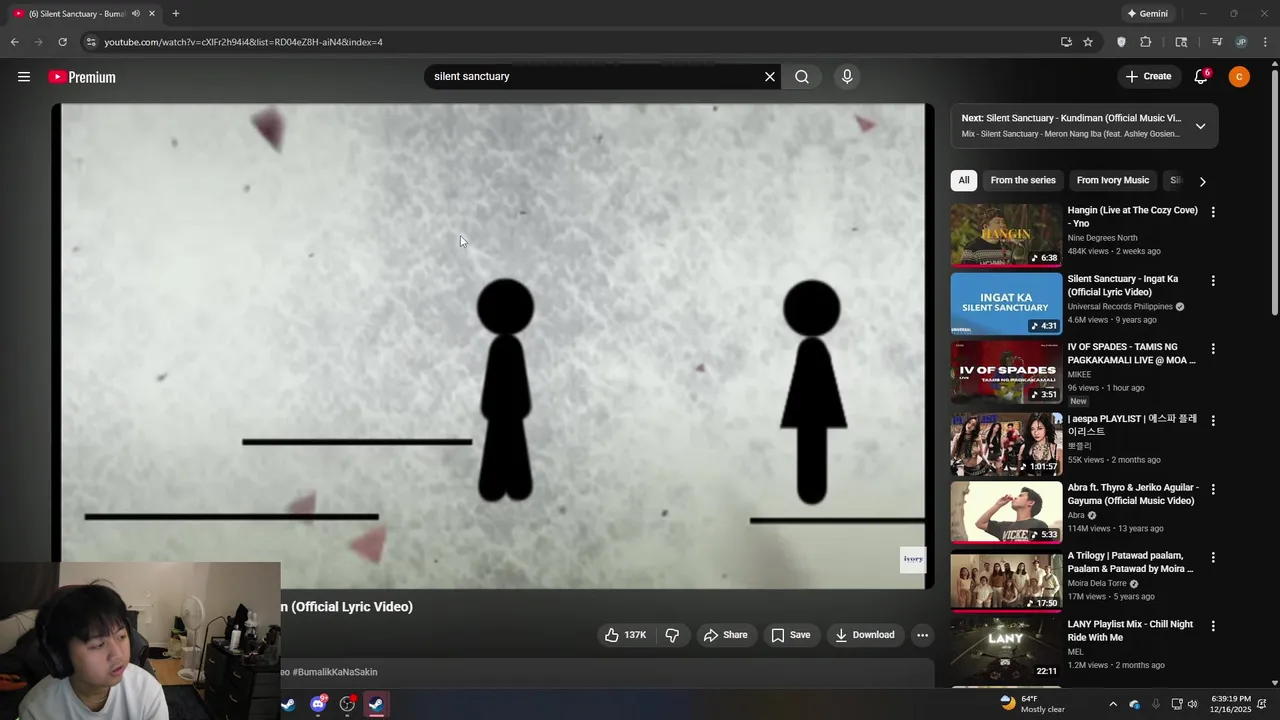Open the shield extension icon
Image resolution: width=1280 pixels, height=720 pixels.
(x=1121, y=42)
